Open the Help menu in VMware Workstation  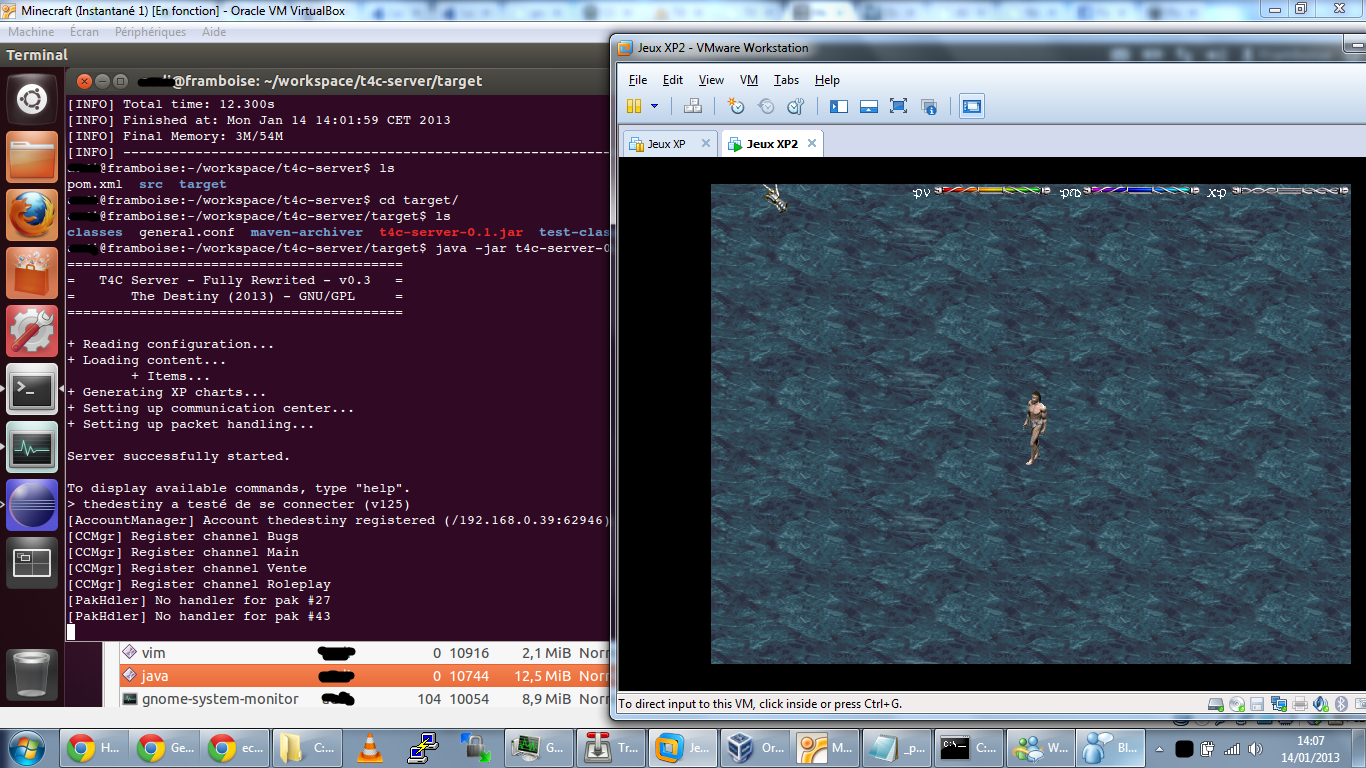[x=827, y=80]
